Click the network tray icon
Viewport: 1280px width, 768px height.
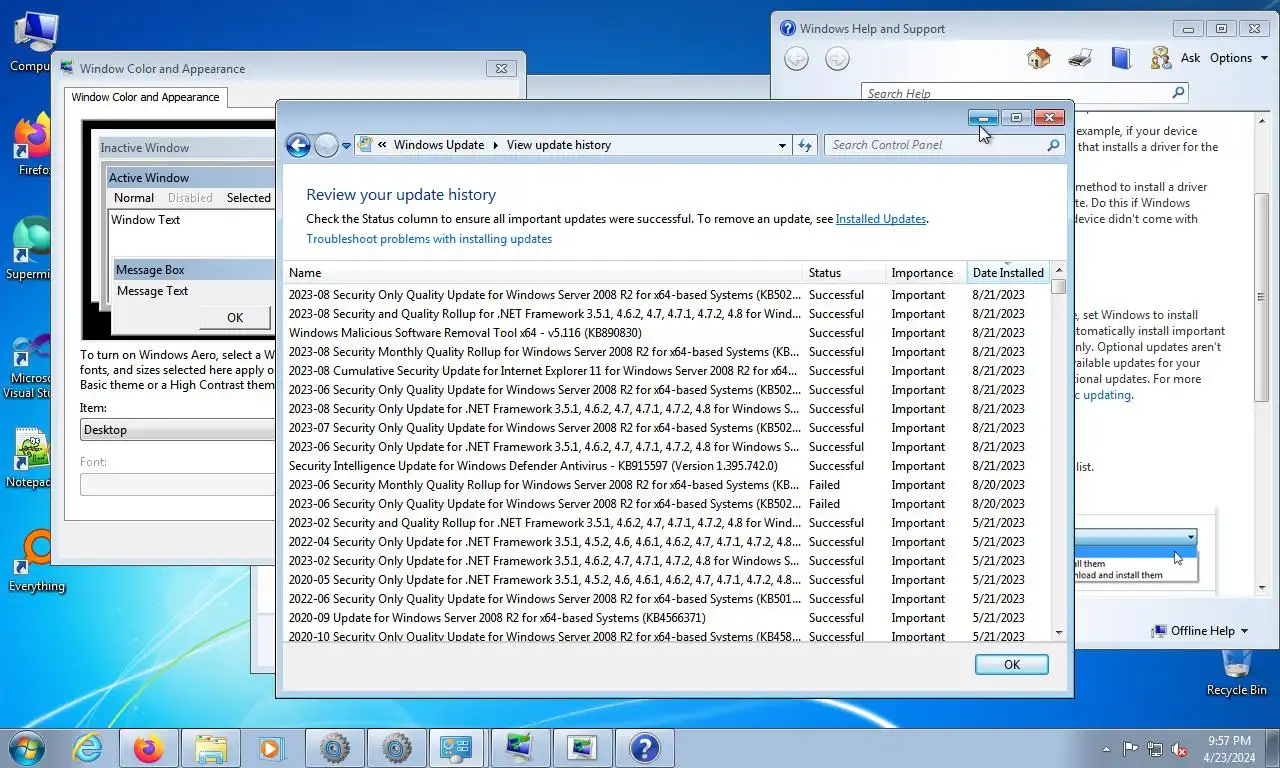click(1155, 749)
